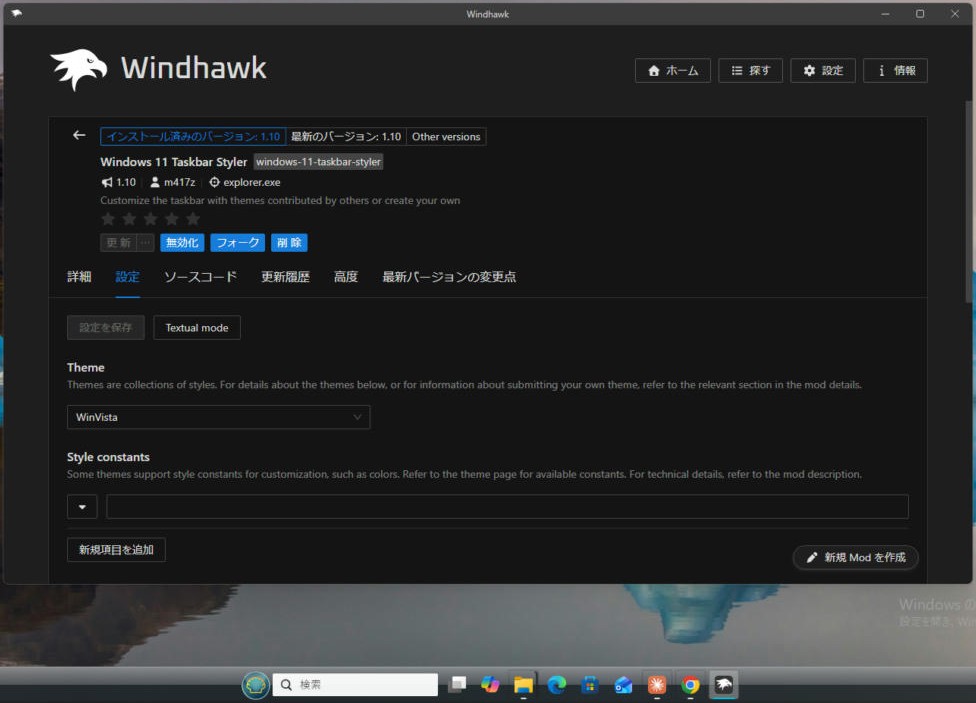976x703 pixels.
Task: Create a new mod with 新規 Mod を作成
Action: (855, 557)
